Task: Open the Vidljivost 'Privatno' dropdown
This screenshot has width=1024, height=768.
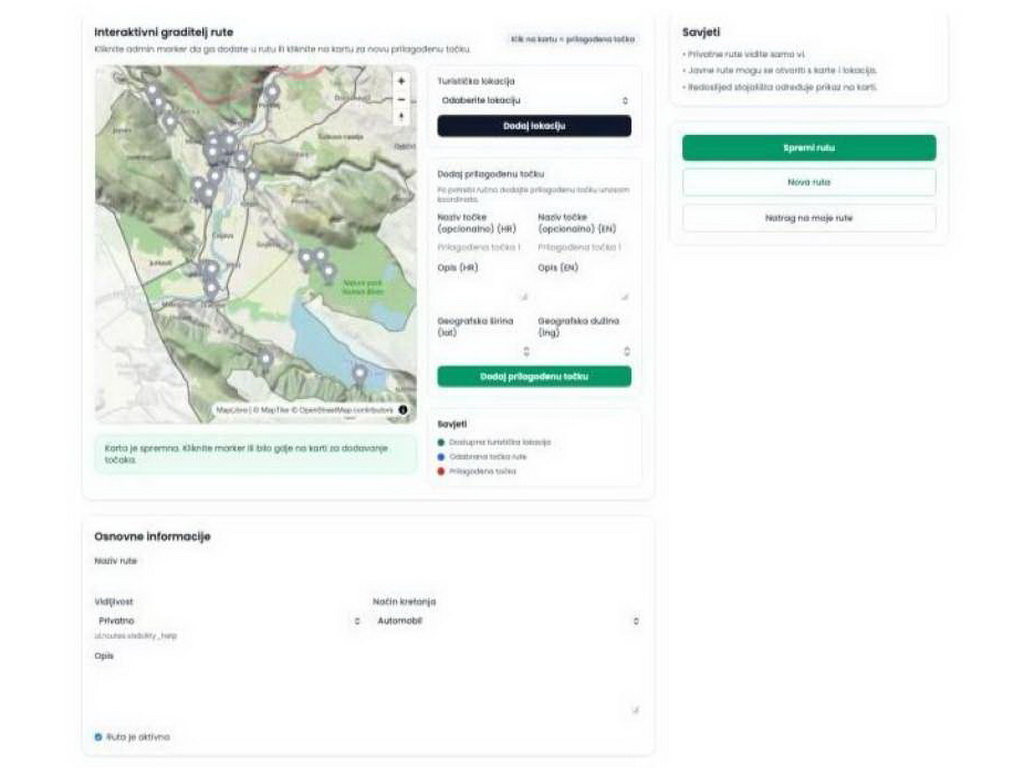Action: tap(228, 620)
